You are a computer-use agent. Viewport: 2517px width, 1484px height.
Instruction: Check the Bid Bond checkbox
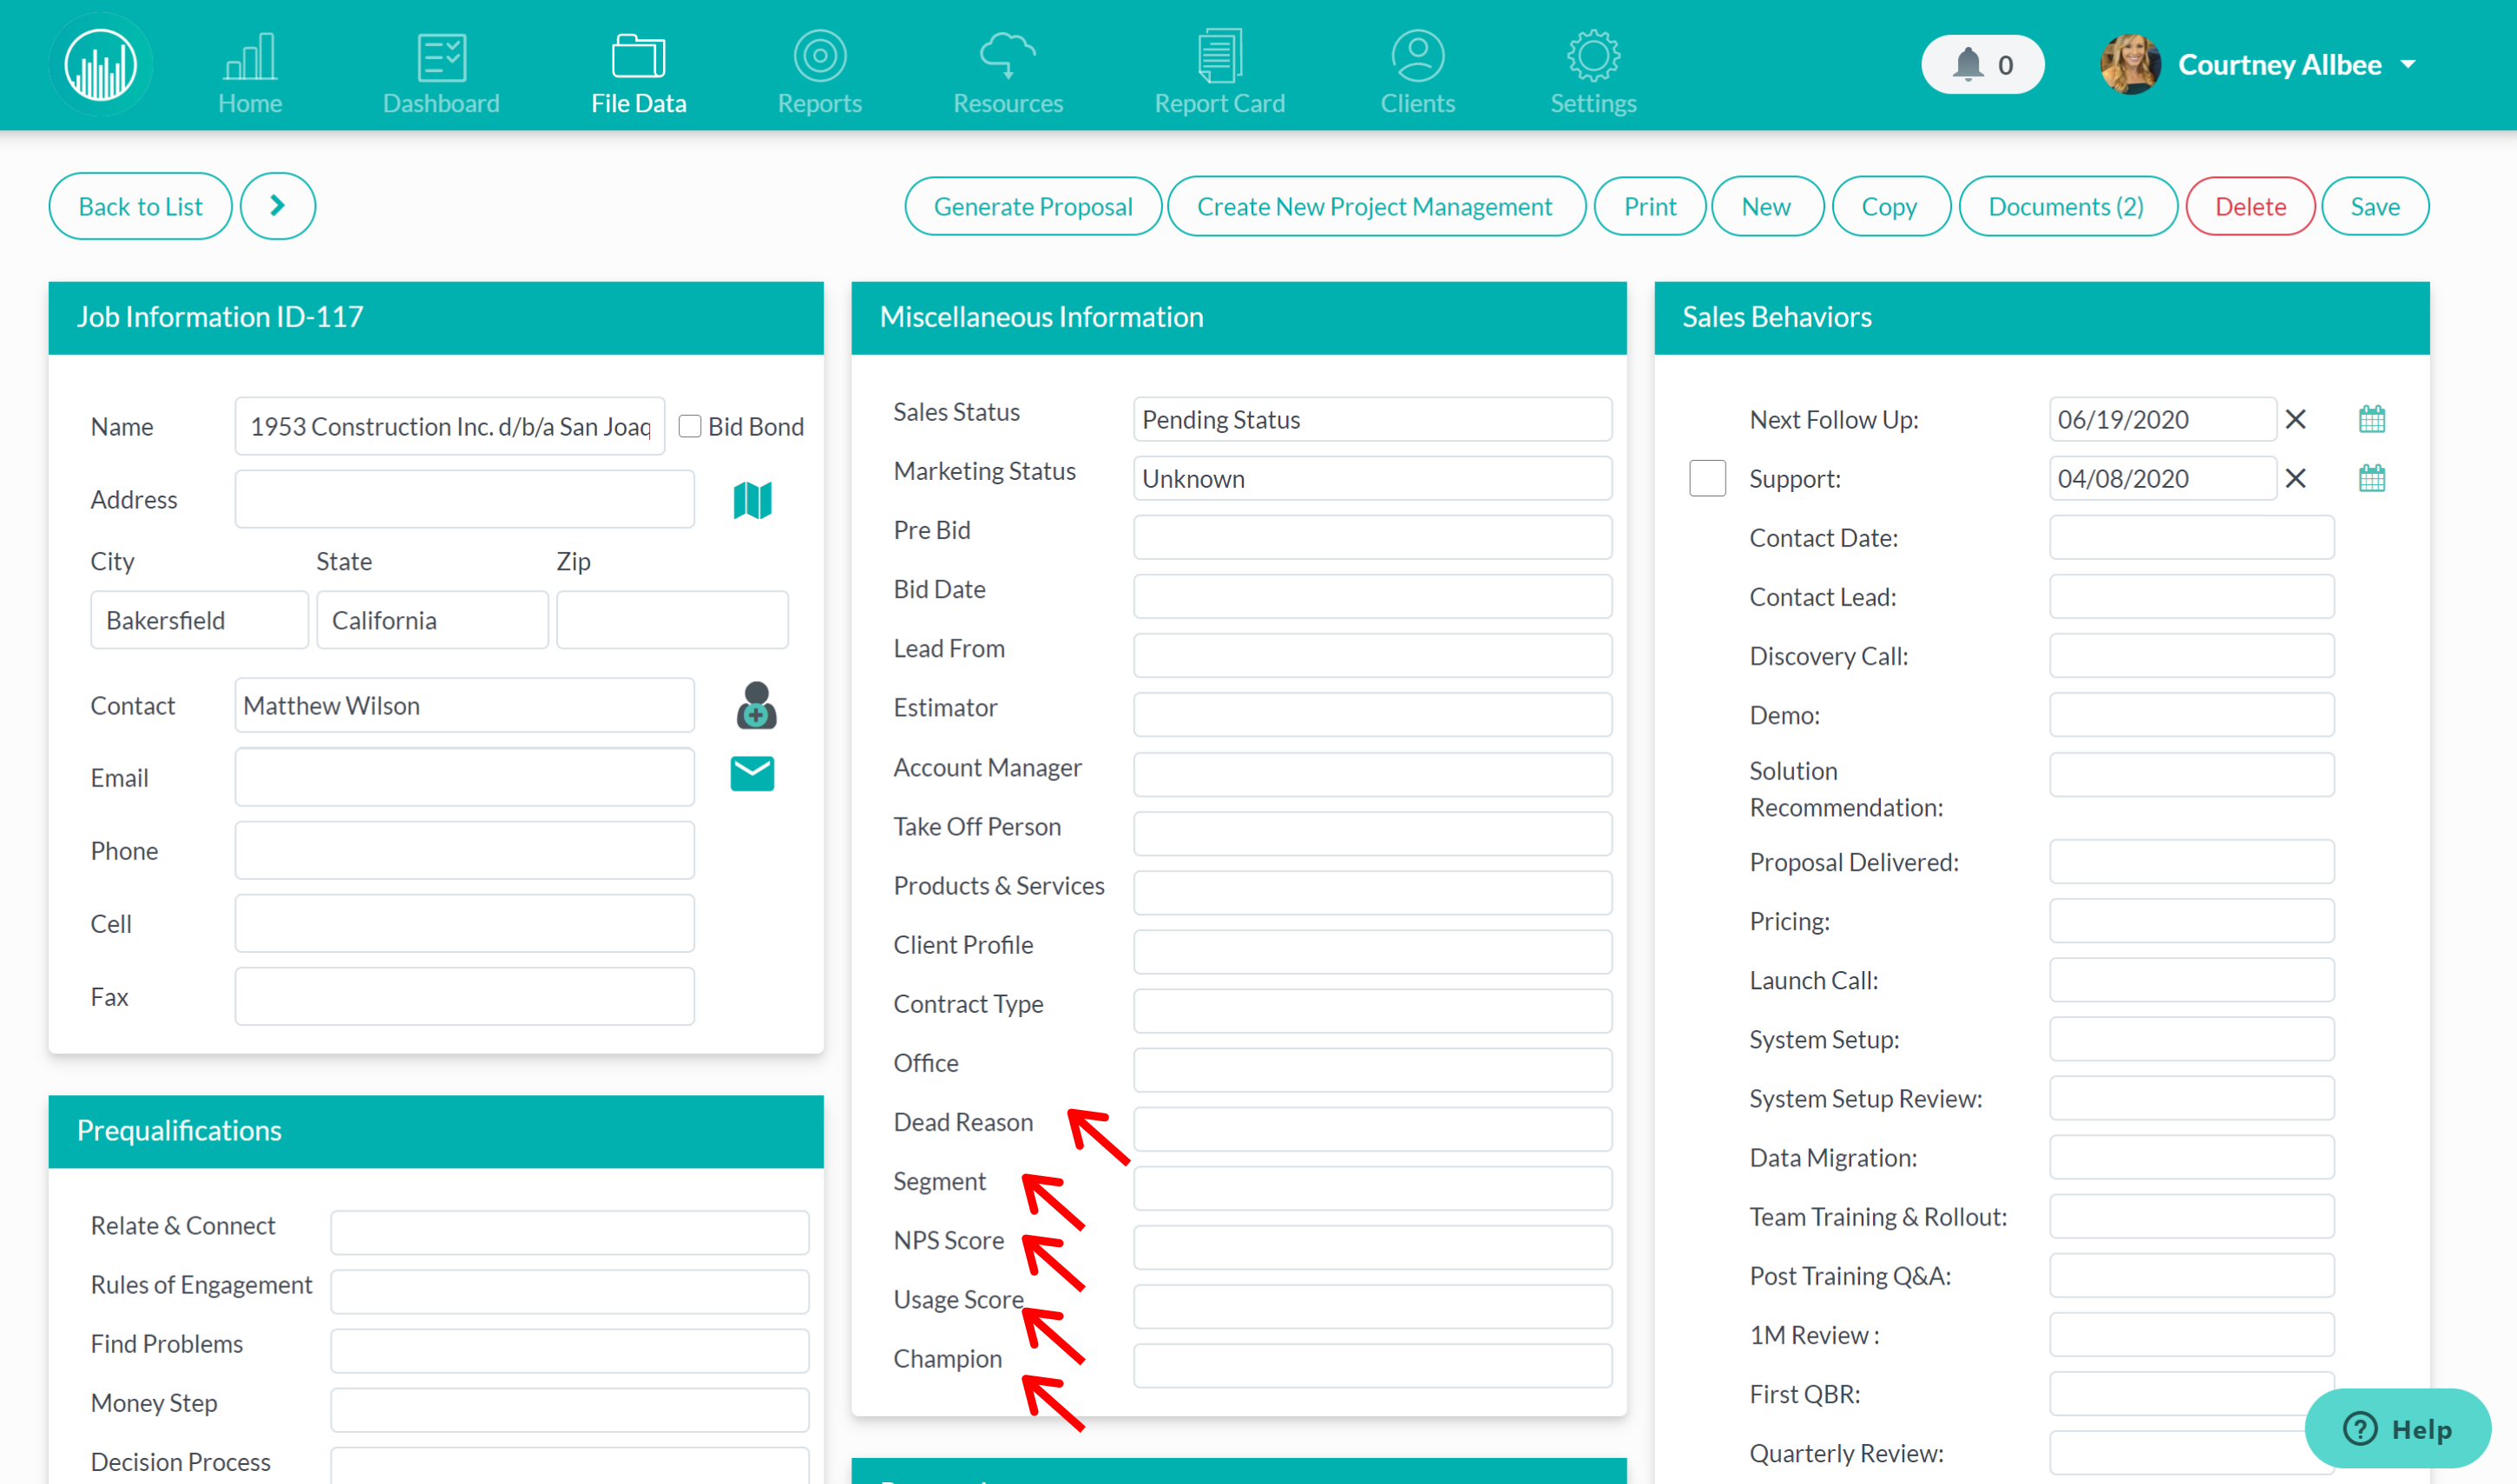690,425
